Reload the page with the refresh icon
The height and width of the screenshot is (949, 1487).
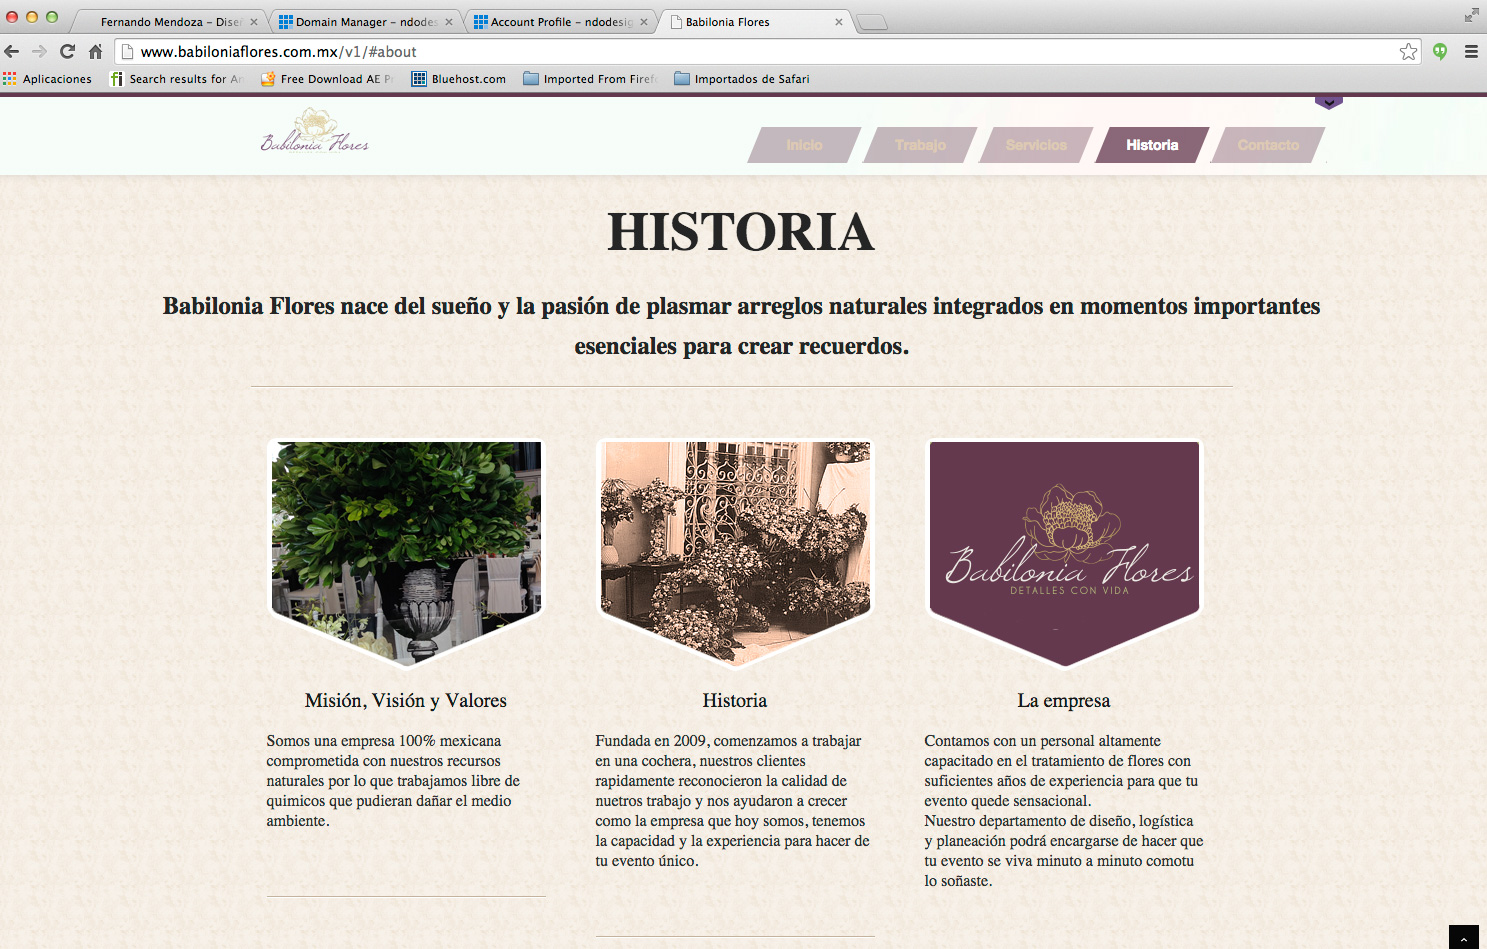pos(67,51)
